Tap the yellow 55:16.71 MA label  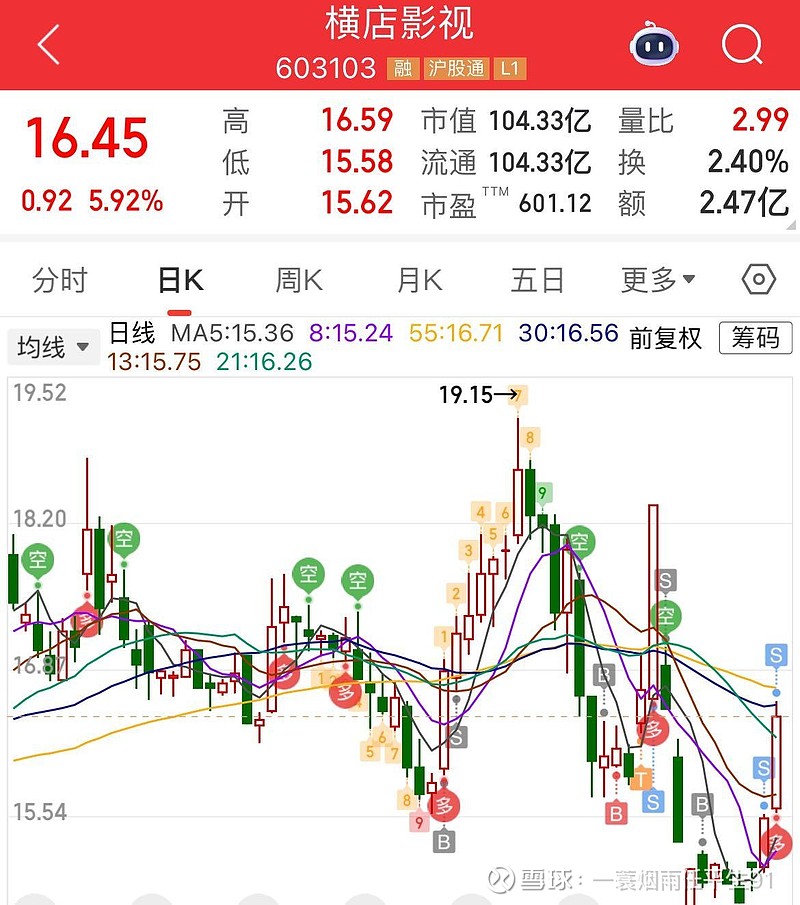pyautogui.click(x=456, y=333)
